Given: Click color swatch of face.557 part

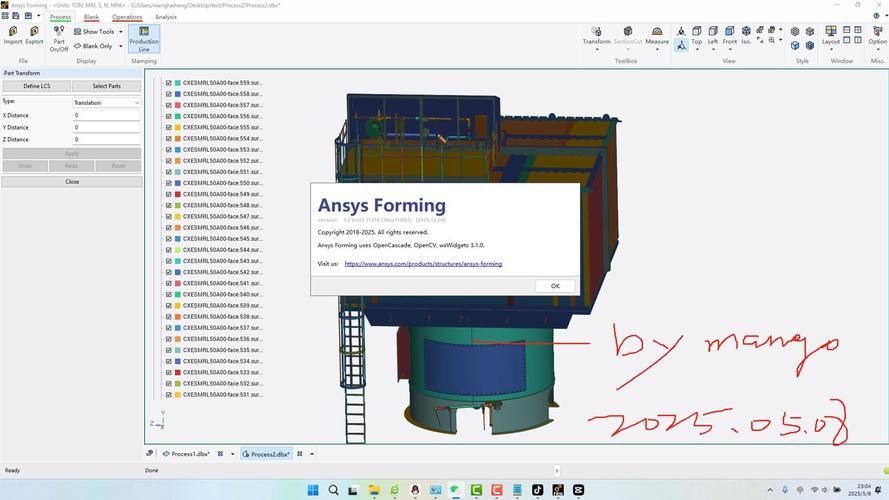Looking at the screenshot, I should pos(177,105).
